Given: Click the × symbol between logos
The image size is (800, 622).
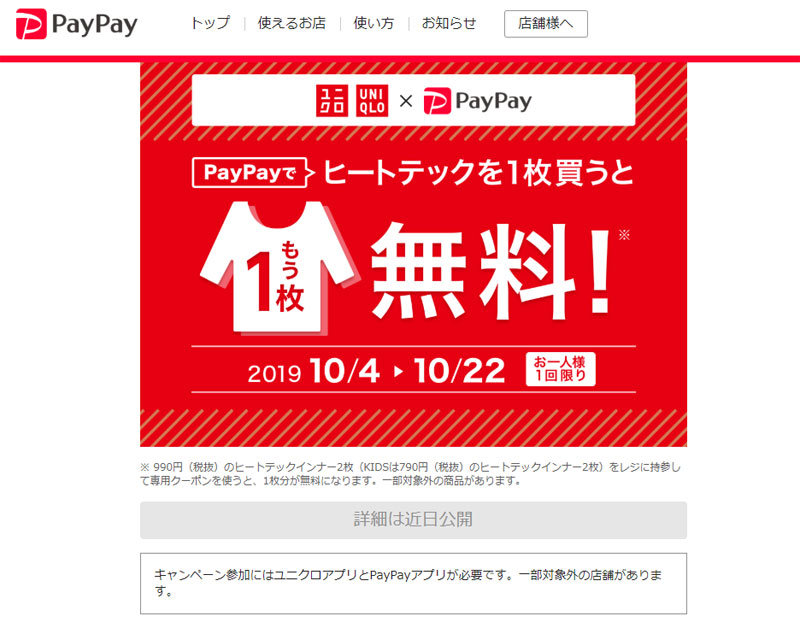Looking at the screenshot, I should [x=406, y=101].
